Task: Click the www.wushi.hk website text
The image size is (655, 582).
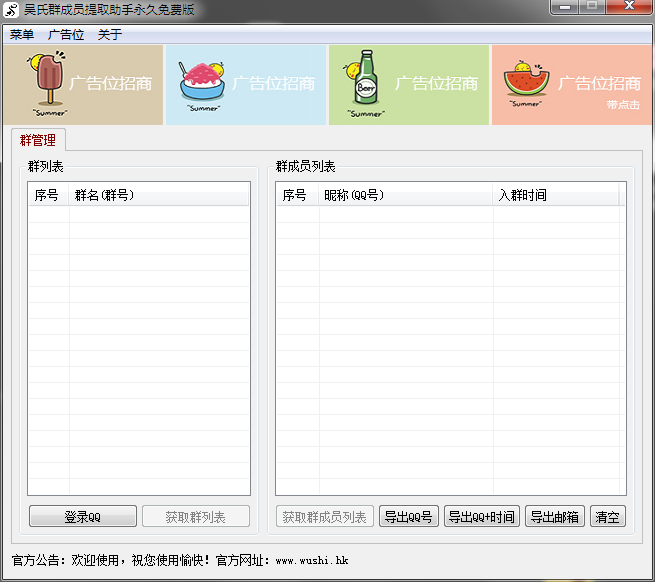Action: coord(312,560)
